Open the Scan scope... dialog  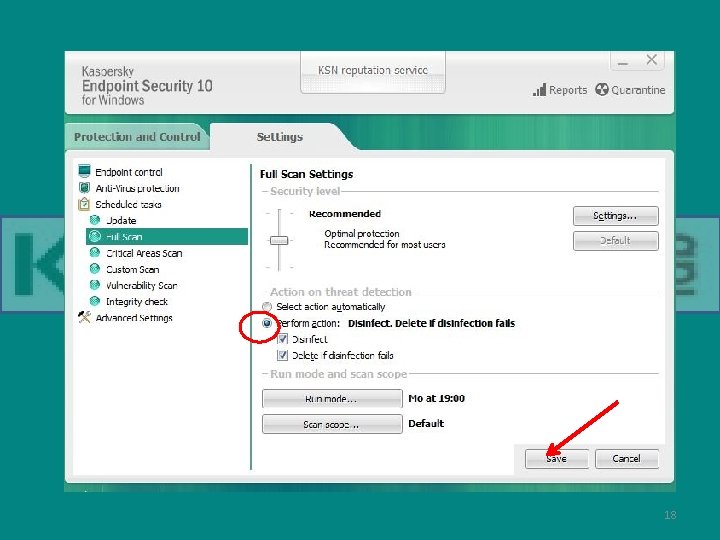[332, 424]
